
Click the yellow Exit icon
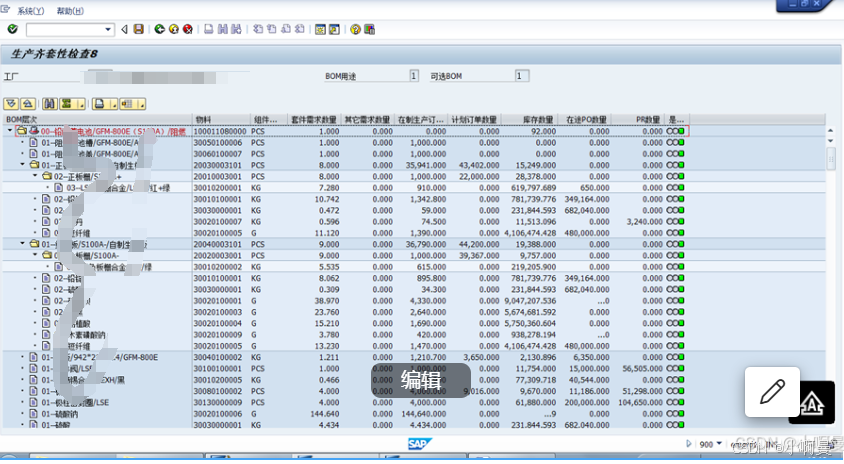[173, 29]
